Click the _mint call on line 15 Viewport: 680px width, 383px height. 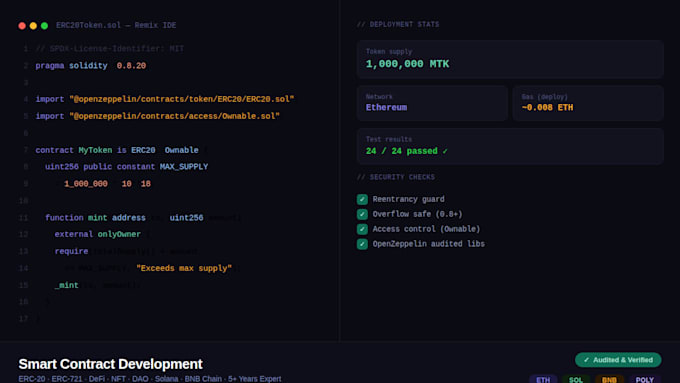[66, 285]
